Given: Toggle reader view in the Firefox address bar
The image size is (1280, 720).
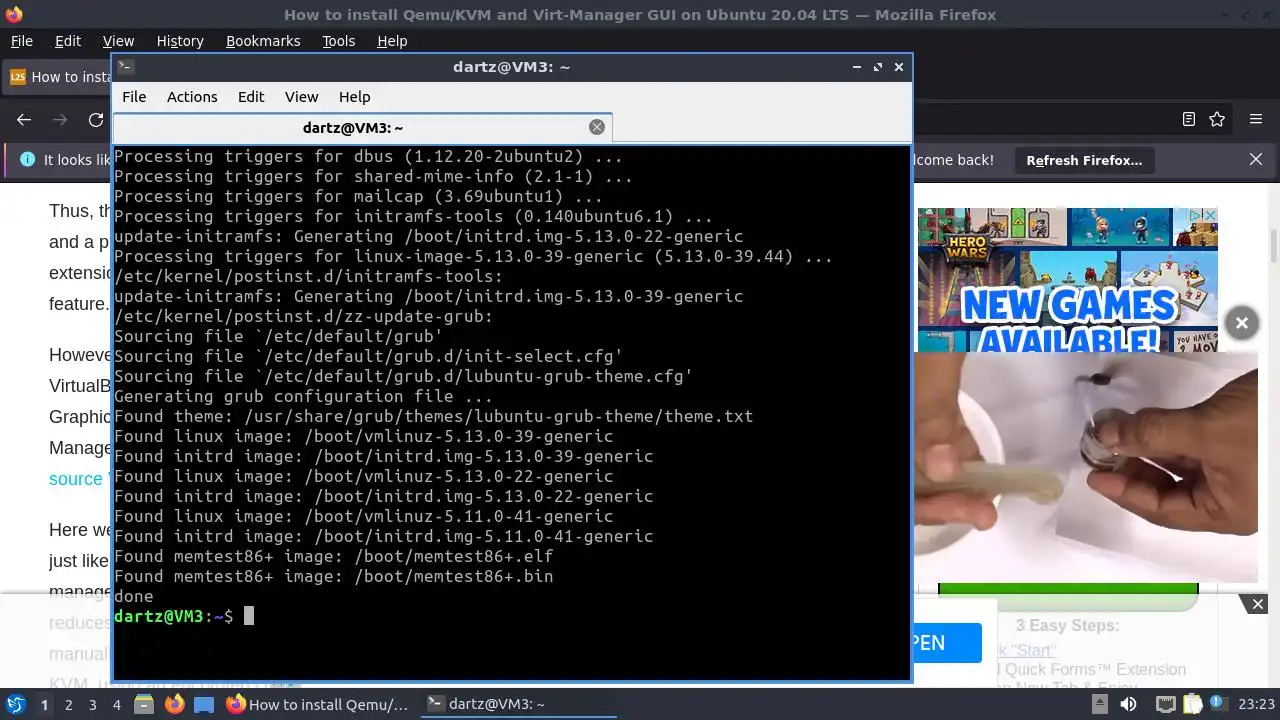Looking at the screenshot, I should (1189, 120).
